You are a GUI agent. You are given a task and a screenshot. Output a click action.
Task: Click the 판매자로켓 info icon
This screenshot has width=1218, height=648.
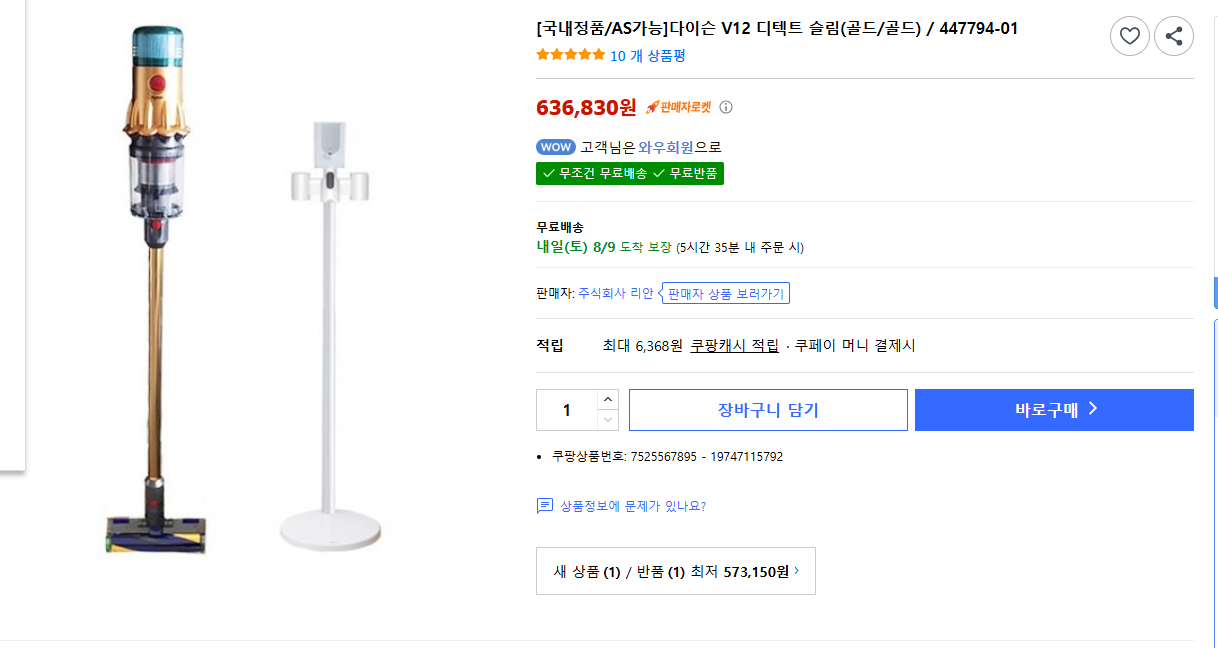(726, 107)
